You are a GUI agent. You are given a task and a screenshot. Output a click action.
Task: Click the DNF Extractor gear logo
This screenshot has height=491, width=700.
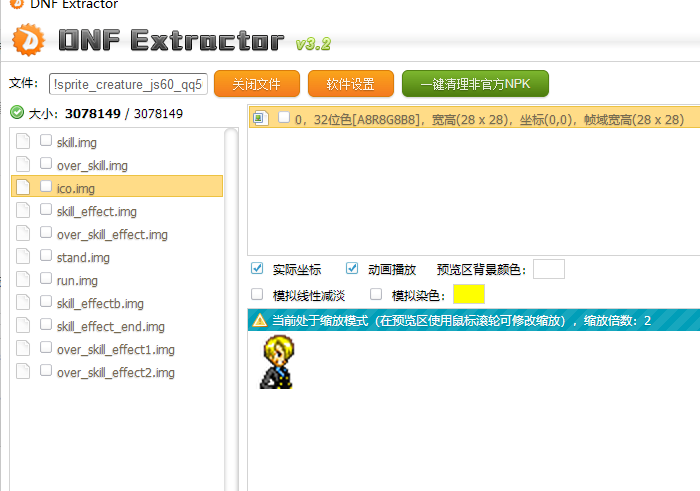tap(29, 40)
